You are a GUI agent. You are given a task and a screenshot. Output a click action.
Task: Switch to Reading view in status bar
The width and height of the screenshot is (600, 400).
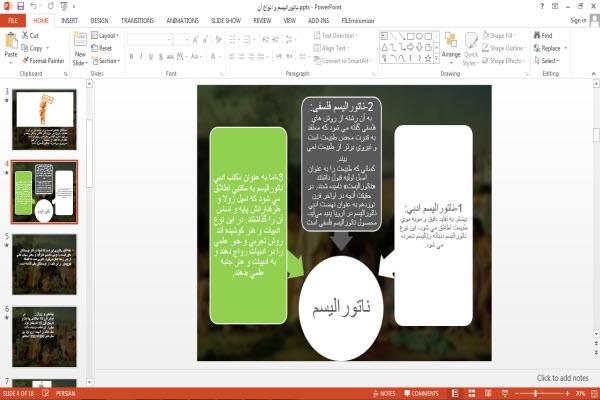pyautogui.click(x=488, y=393)
